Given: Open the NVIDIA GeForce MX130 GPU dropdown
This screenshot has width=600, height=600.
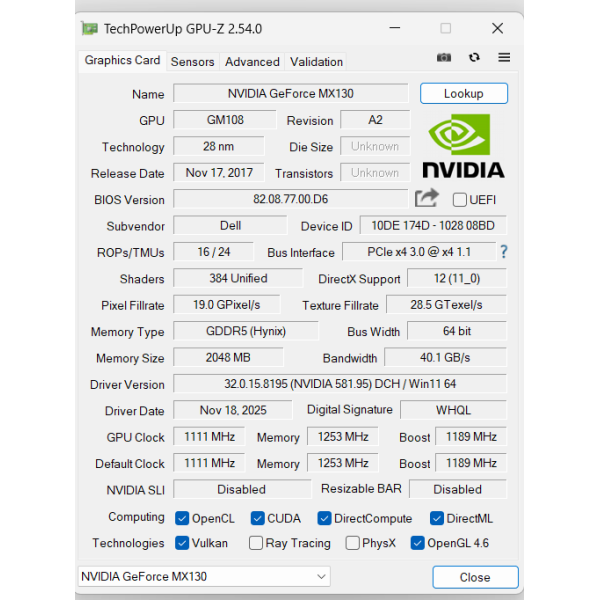Looking at the screenshot, I should pyautogui.click(x=204, y=576).
